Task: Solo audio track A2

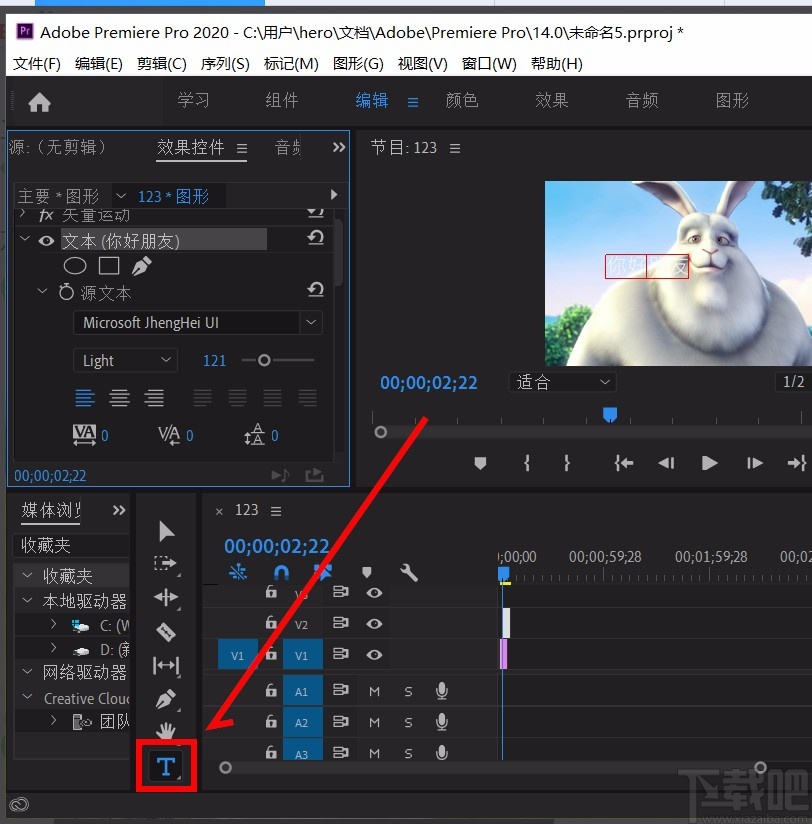Action: pos(408,723)
